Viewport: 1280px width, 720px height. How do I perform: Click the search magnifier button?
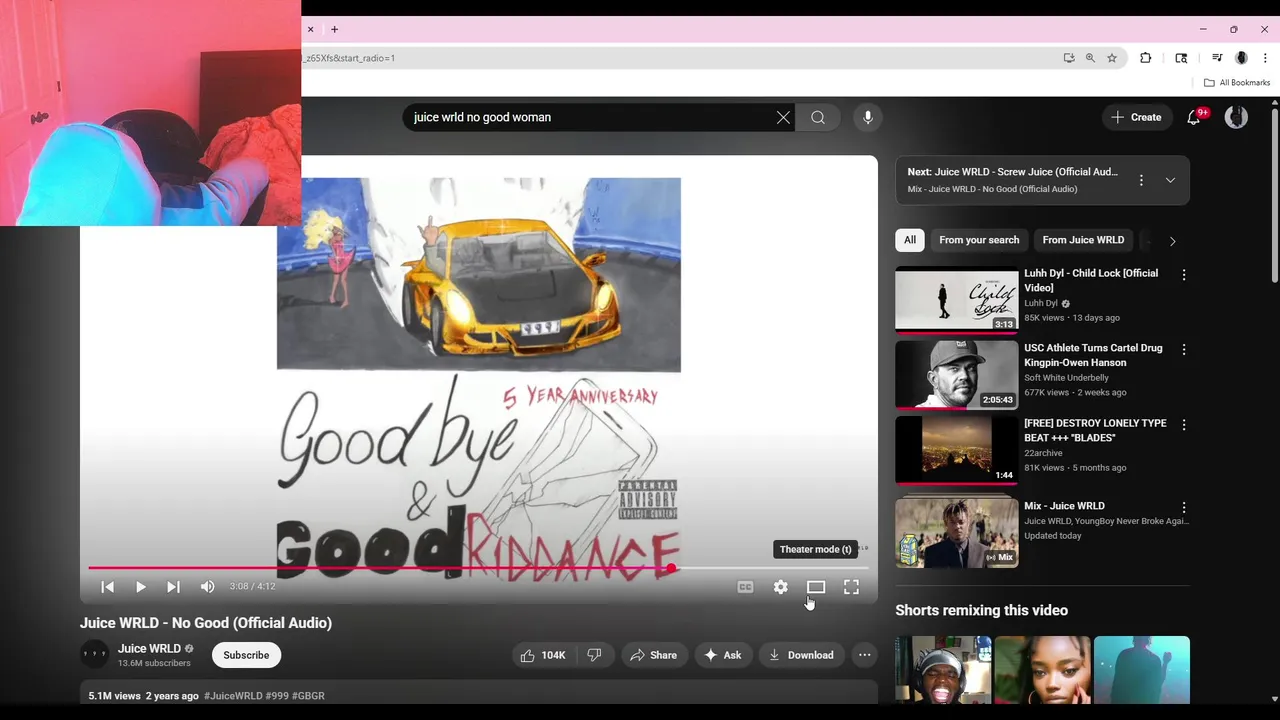click(818, 117)
